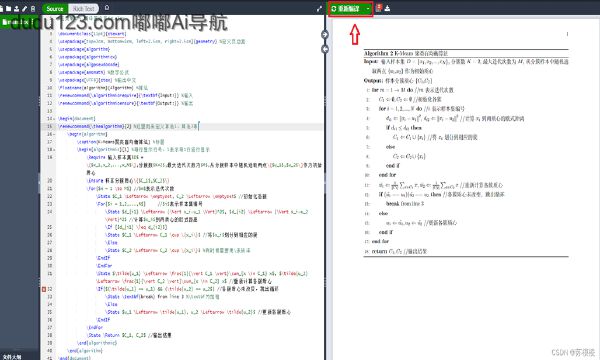This screenshot has height=360, width=600.
Task: Collapse the begin document fold on line 14
Action: [54, 119]
